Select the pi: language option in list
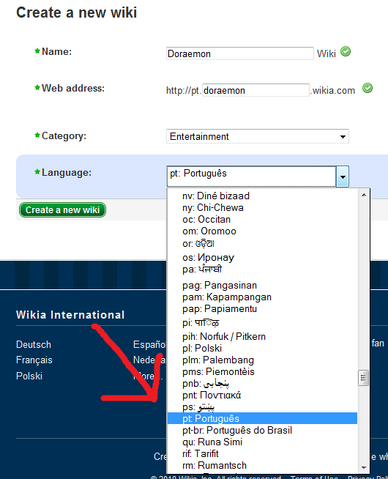 tap(201, 323)
